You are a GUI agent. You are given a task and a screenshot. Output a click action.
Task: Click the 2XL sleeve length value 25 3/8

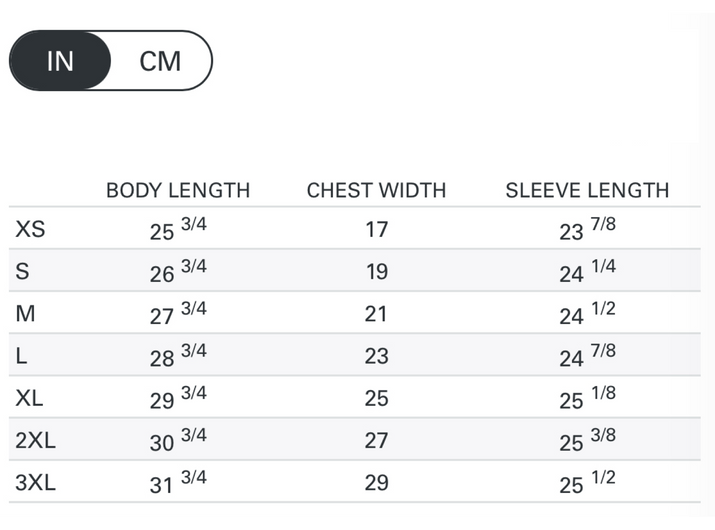tap(587, 441)
